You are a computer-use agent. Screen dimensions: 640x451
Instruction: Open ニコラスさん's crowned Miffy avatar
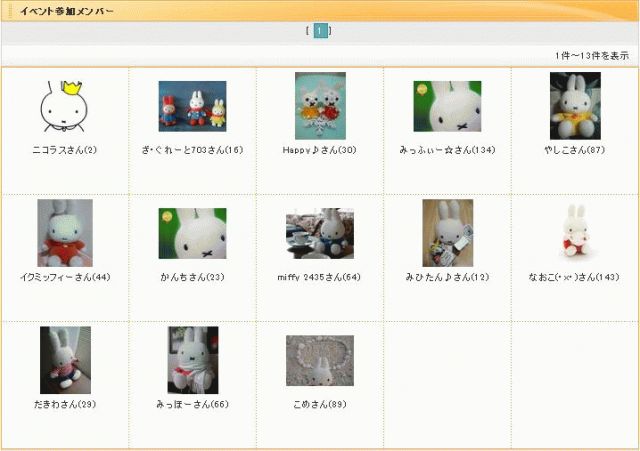[64, 106]
